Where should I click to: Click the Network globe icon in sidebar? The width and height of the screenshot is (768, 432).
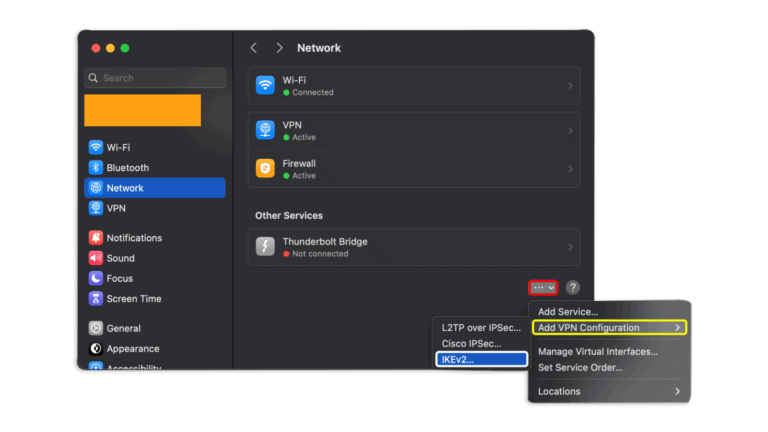click(x=96, y=188)
